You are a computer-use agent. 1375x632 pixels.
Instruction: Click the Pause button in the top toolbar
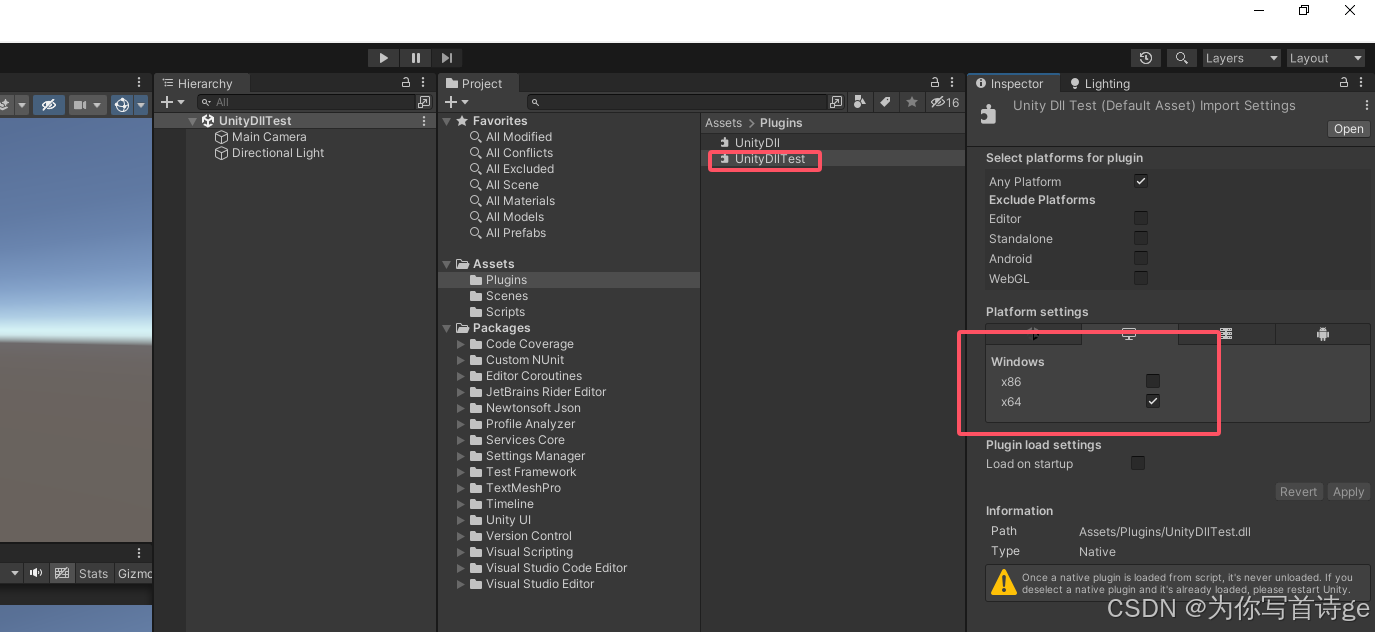(415, 58)
